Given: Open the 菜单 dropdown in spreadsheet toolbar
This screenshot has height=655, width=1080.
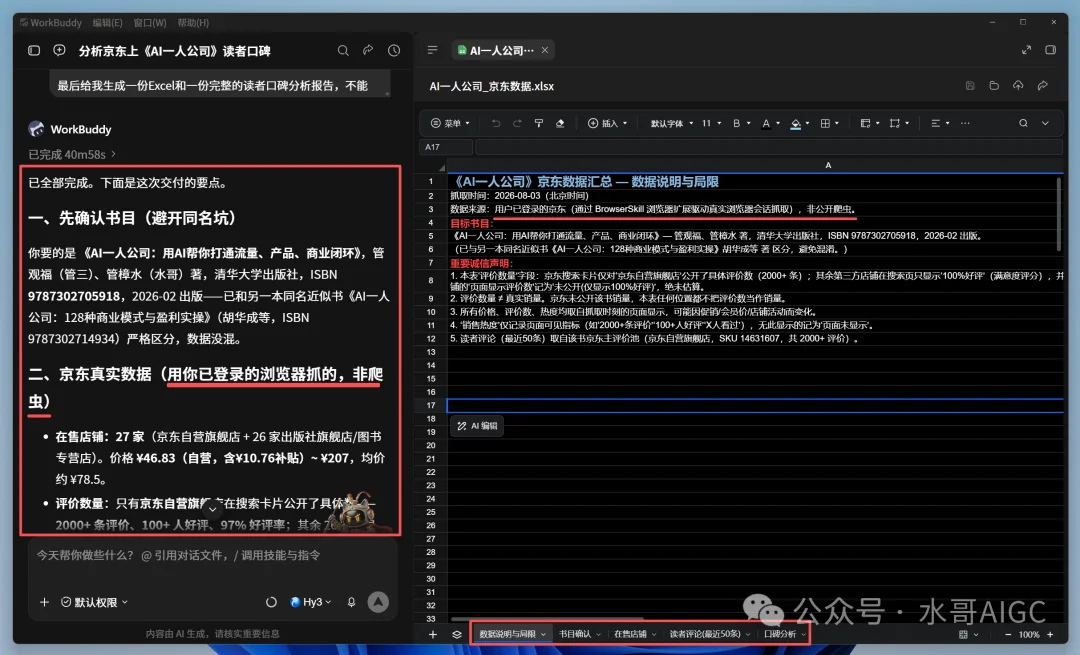Looking at the screenshot, I should [450, 123].
